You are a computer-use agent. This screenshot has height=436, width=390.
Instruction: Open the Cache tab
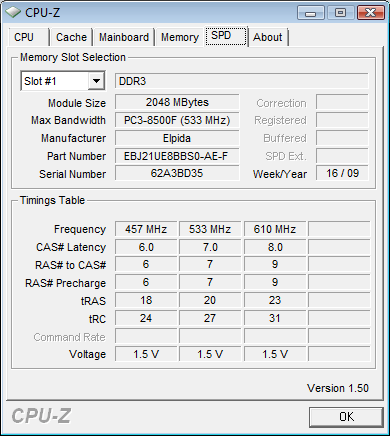tap(71, 37)
